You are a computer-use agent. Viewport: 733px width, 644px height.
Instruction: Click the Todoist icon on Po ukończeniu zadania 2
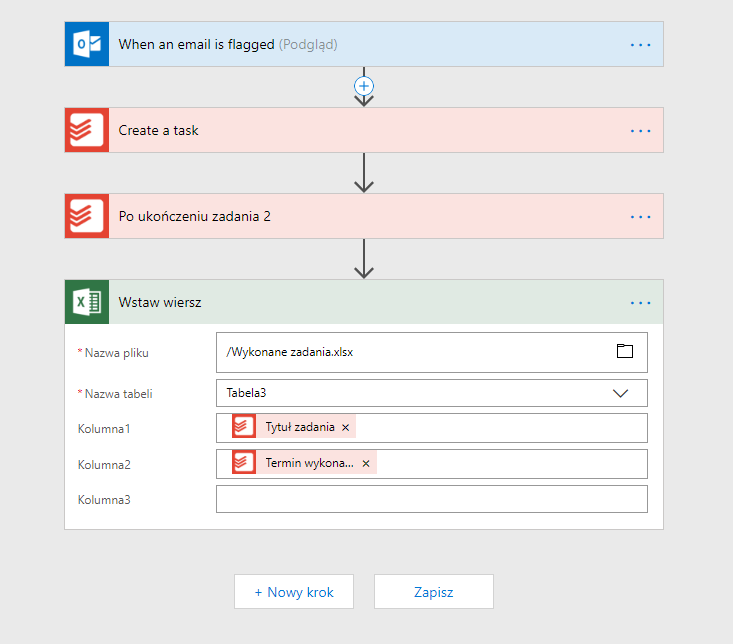[x=87, y=216]
